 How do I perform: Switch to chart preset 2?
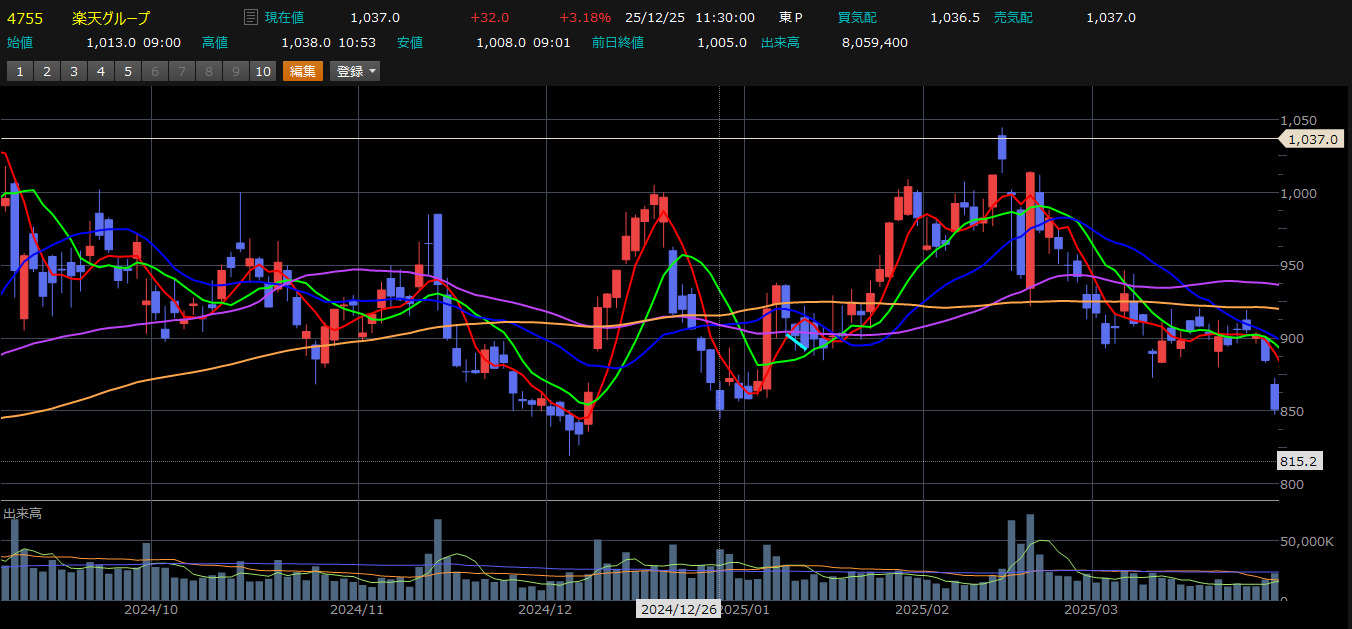[47, 71]
